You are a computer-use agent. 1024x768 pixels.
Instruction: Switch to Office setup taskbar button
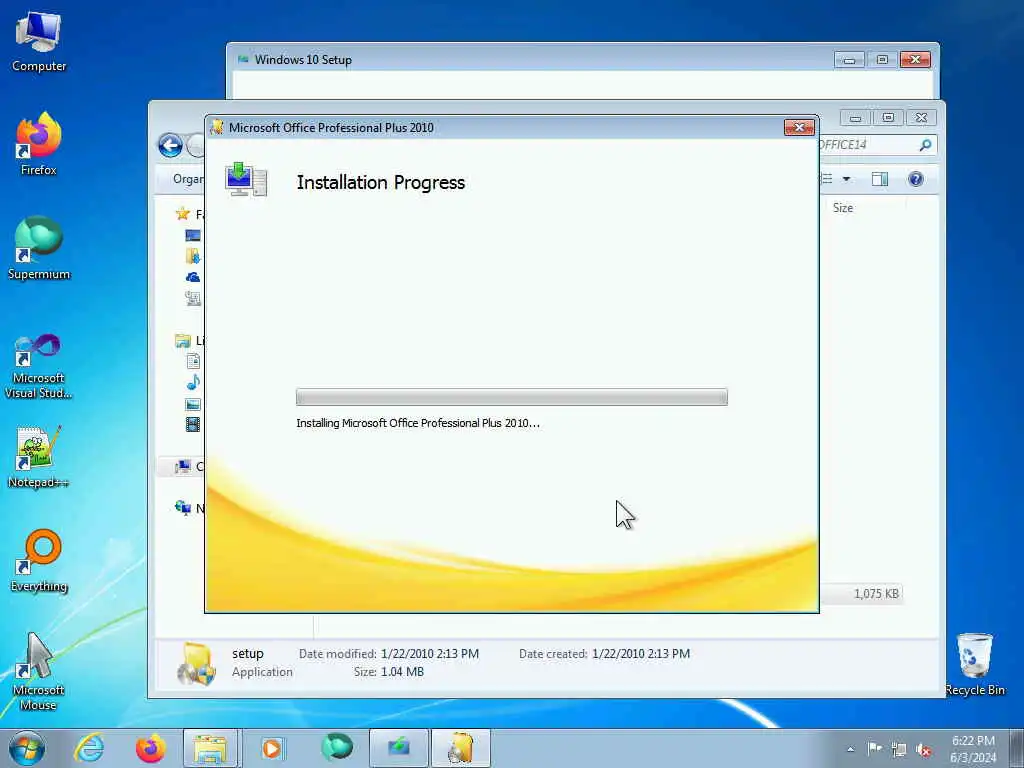[460, 748]
